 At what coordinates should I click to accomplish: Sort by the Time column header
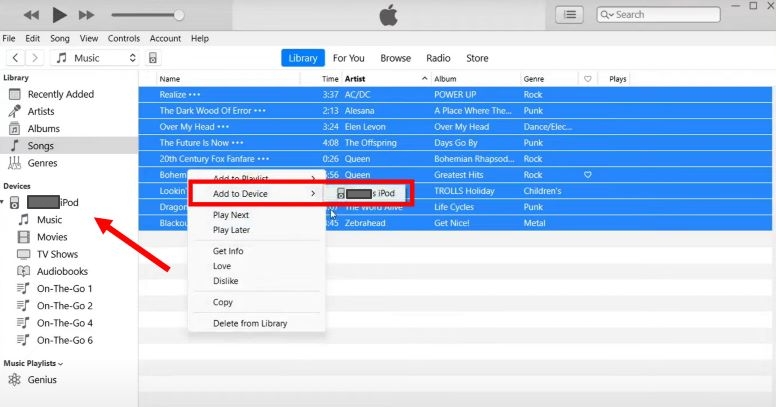point(330,79)
